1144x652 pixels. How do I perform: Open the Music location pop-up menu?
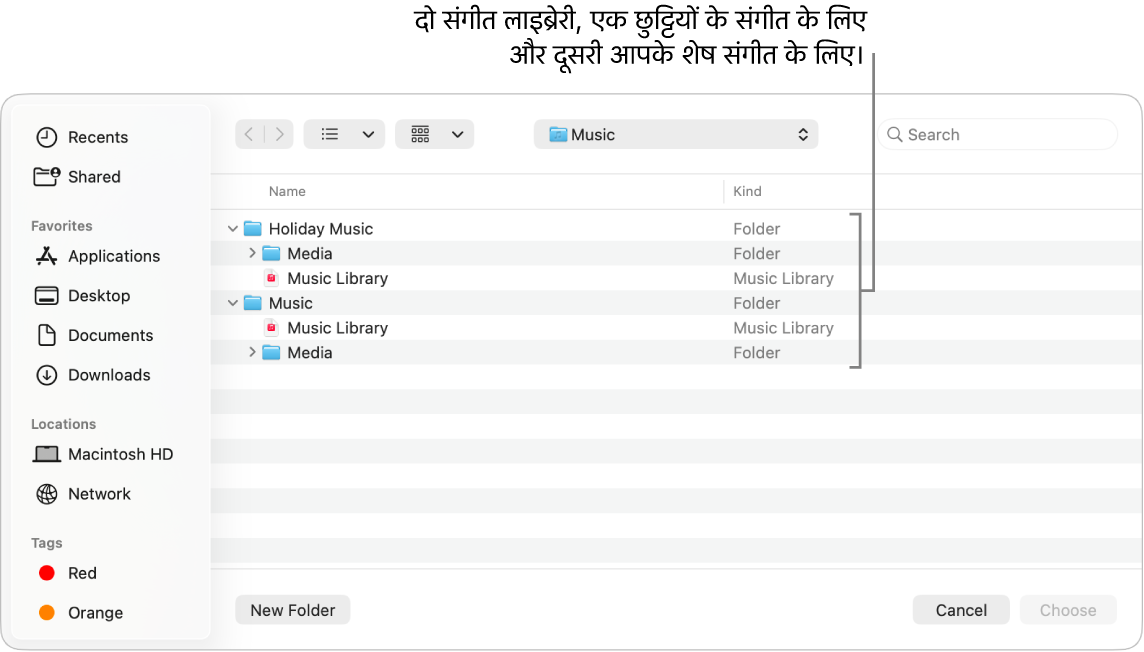point(676,134)
